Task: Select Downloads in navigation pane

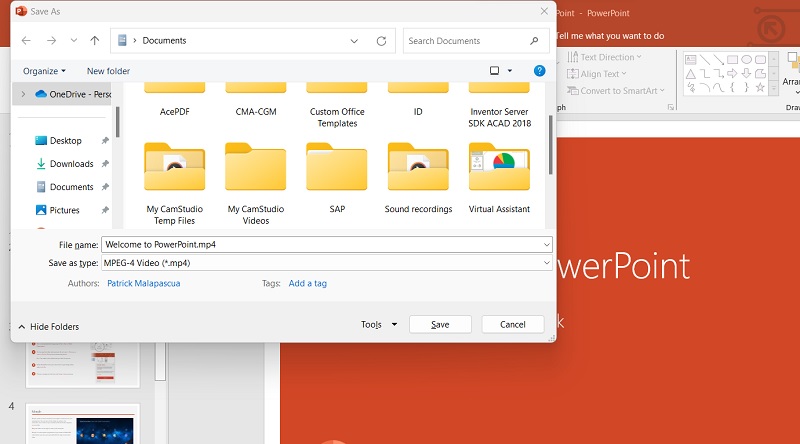Action: point(71,164)
